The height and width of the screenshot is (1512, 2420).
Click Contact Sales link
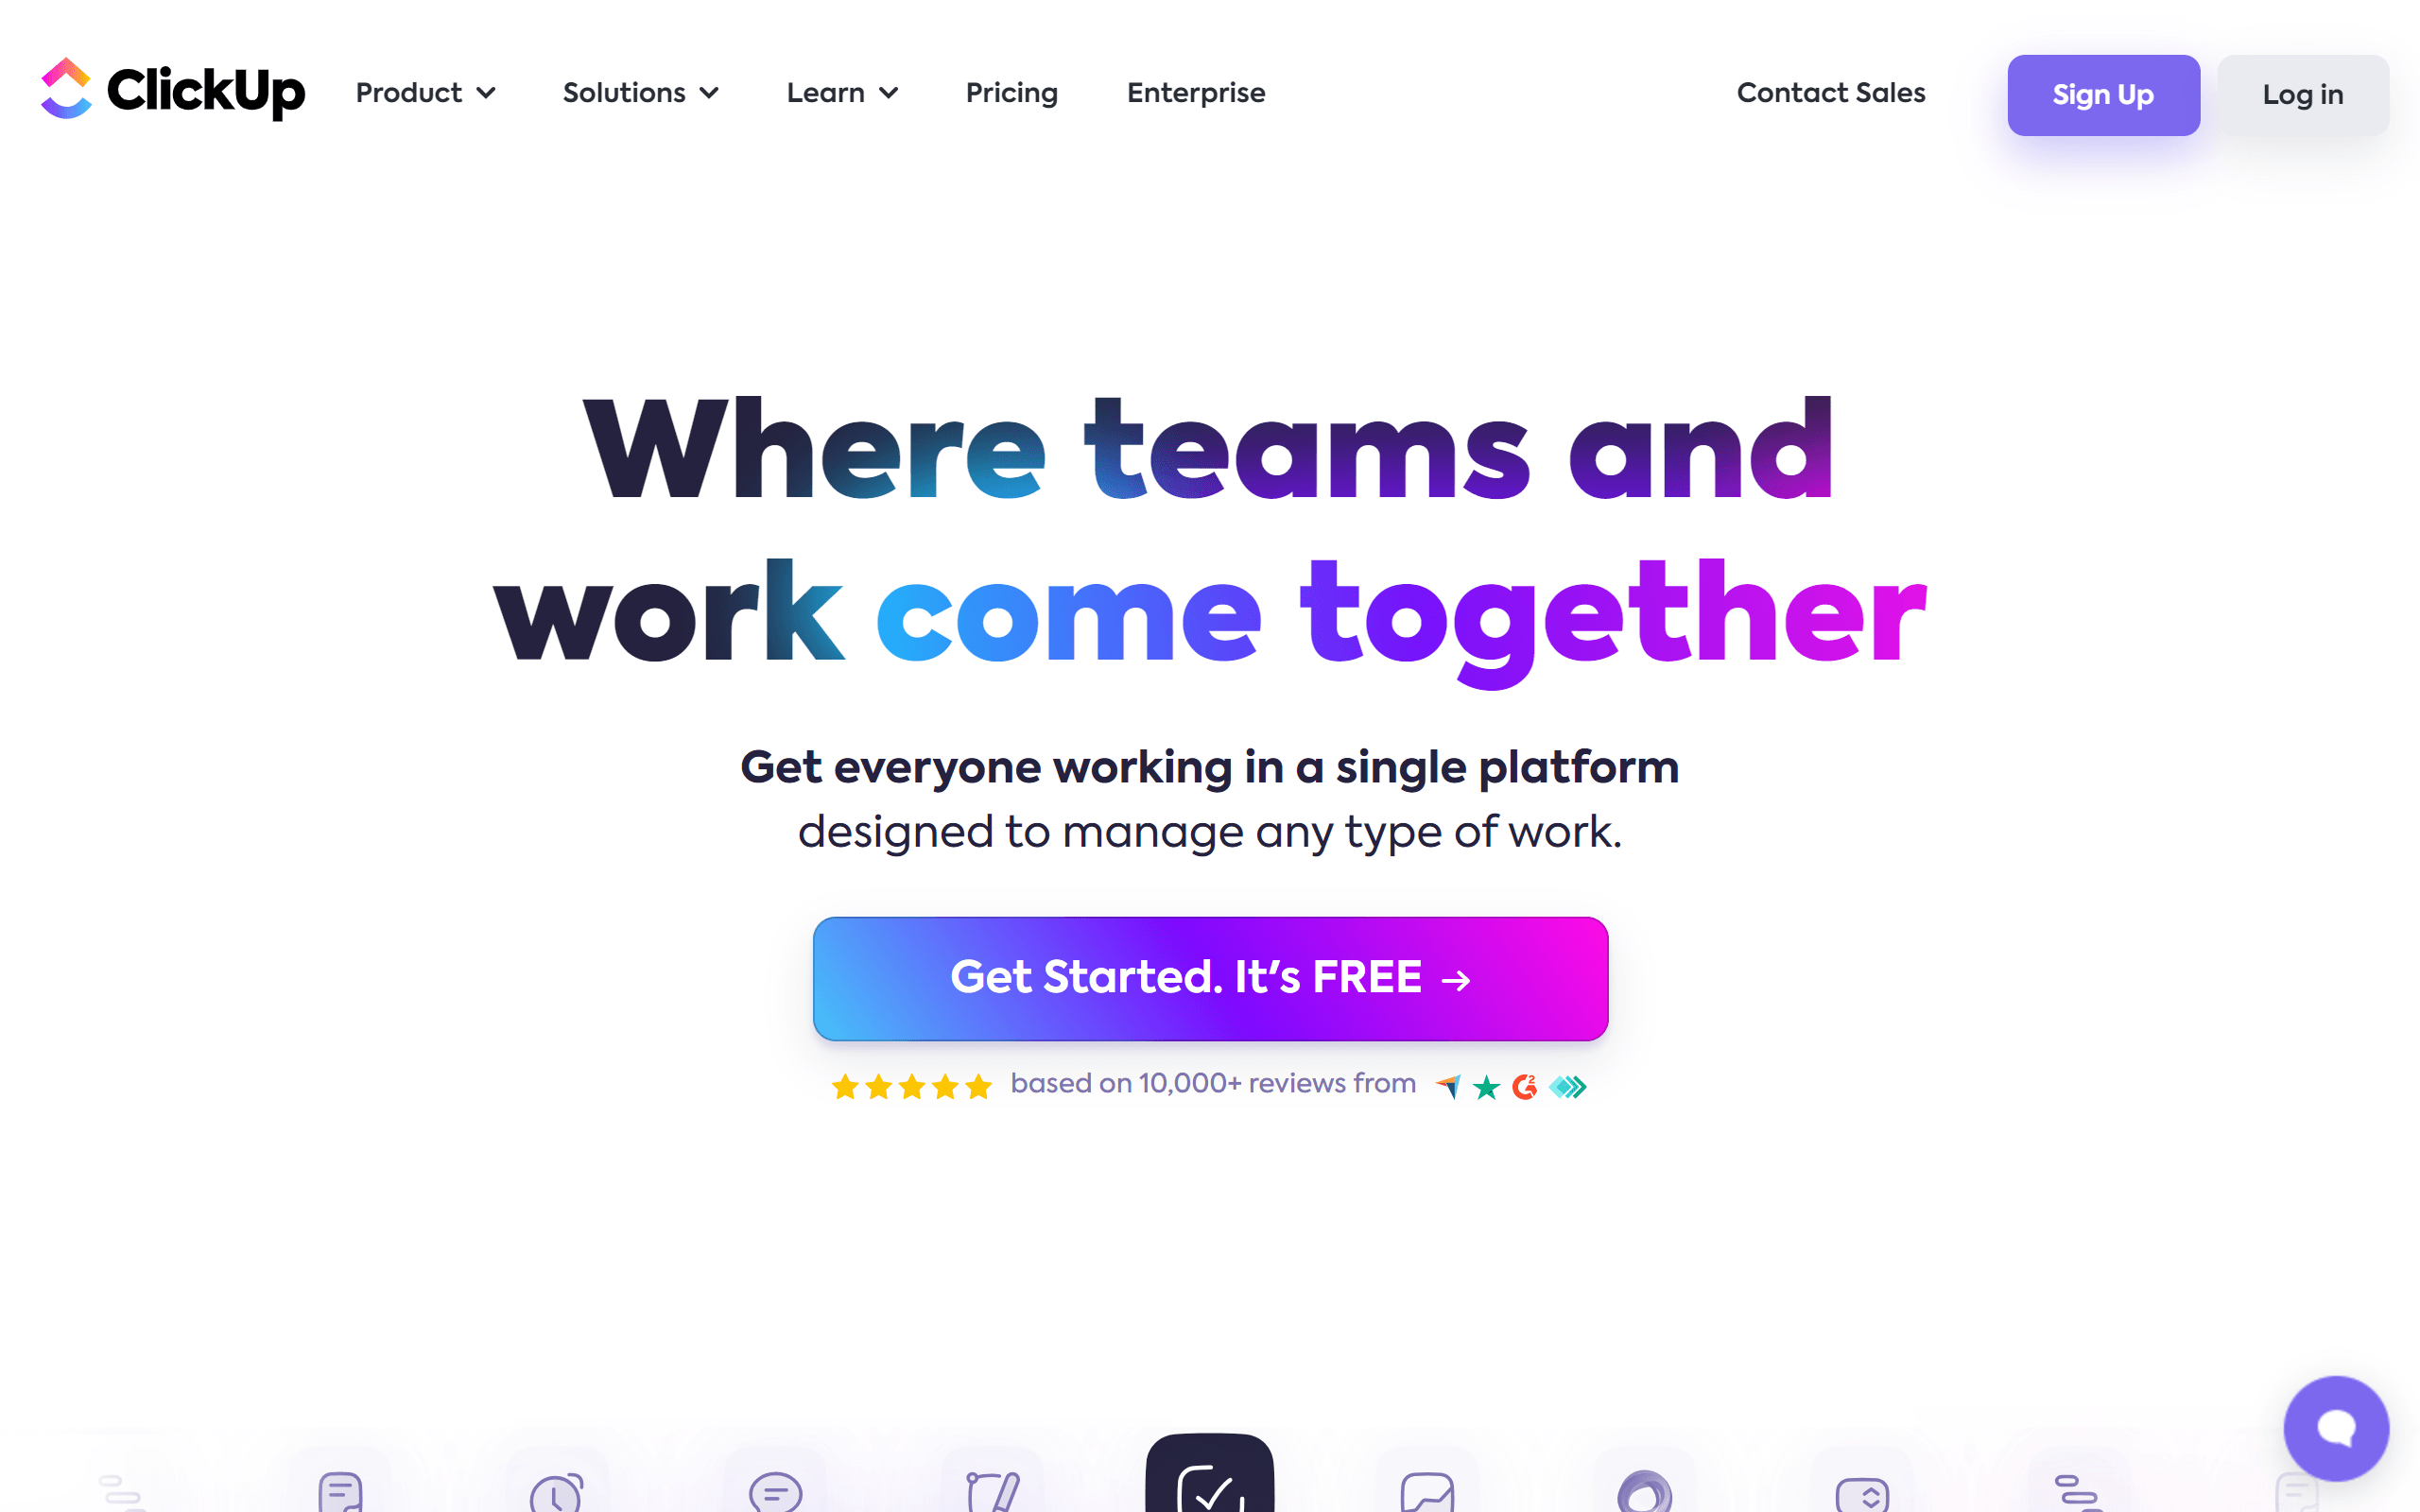pyautogui.click(x=1831, y=94)
